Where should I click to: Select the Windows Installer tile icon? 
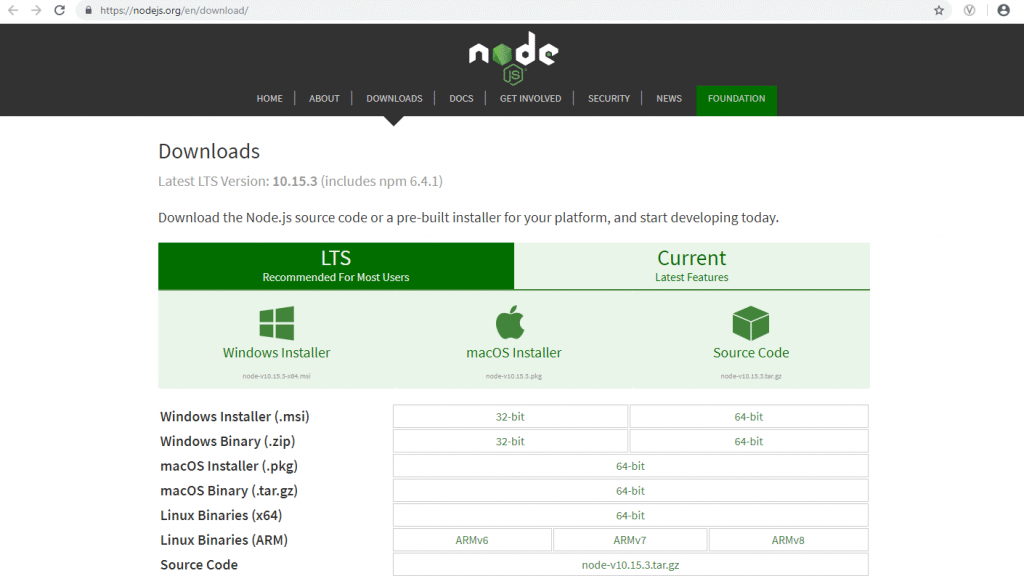(276, 323)
